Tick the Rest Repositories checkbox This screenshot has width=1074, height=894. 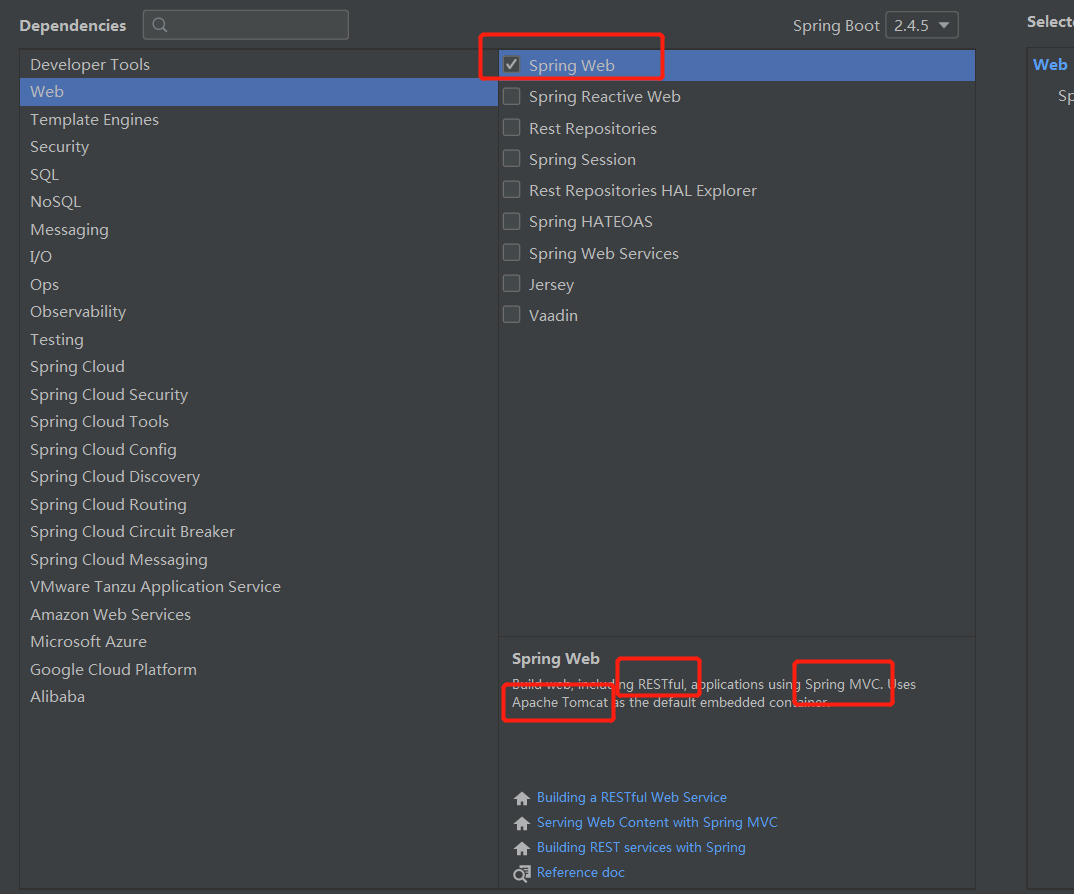coord(512,127)
